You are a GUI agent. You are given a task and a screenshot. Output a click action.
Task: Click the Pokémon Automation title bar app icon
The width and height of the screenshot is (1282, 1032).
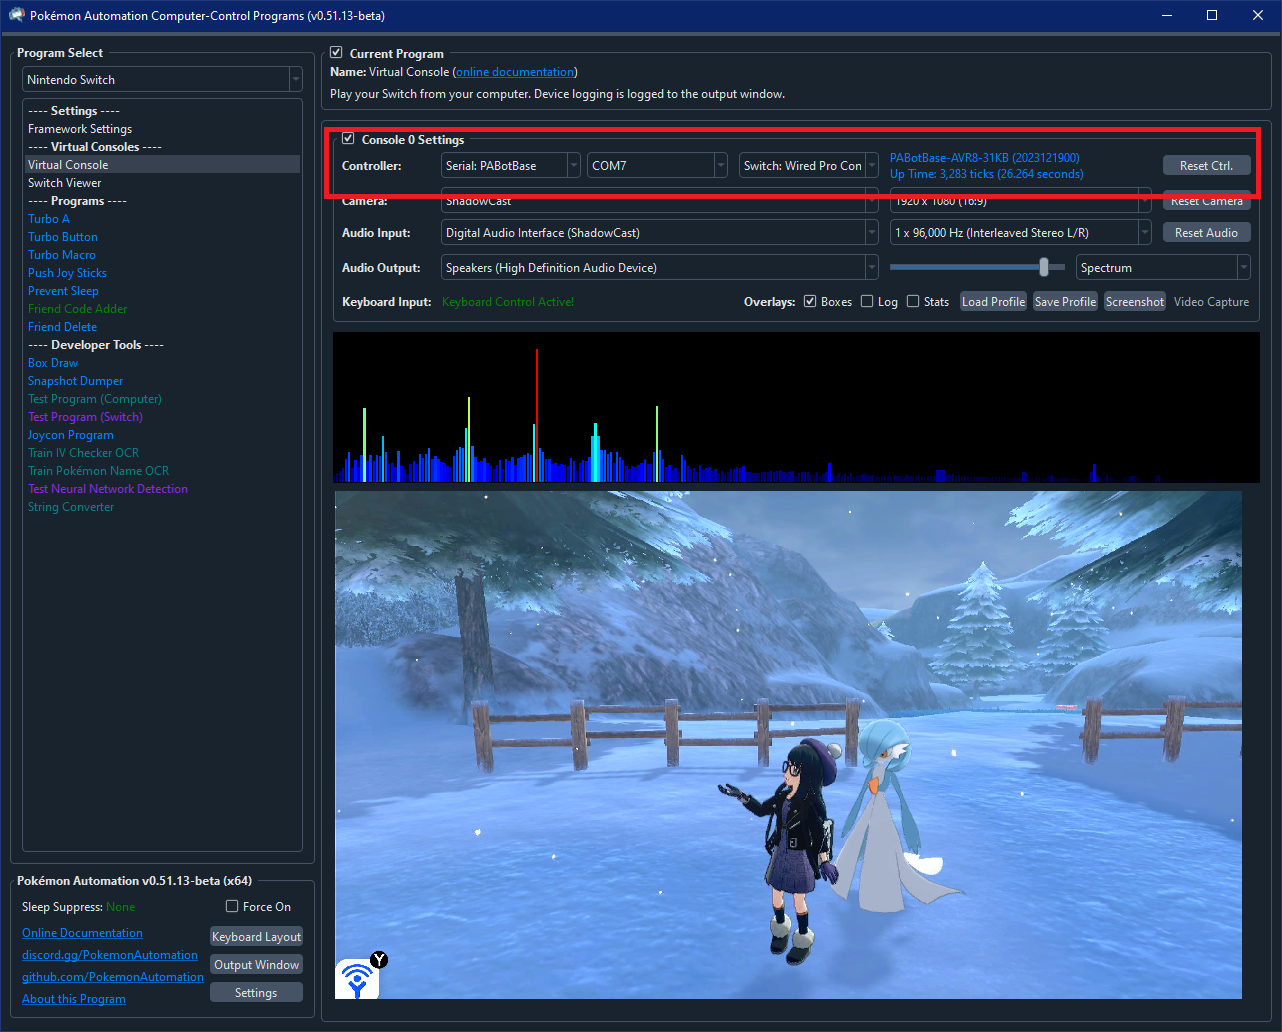(x=17, y=16)
